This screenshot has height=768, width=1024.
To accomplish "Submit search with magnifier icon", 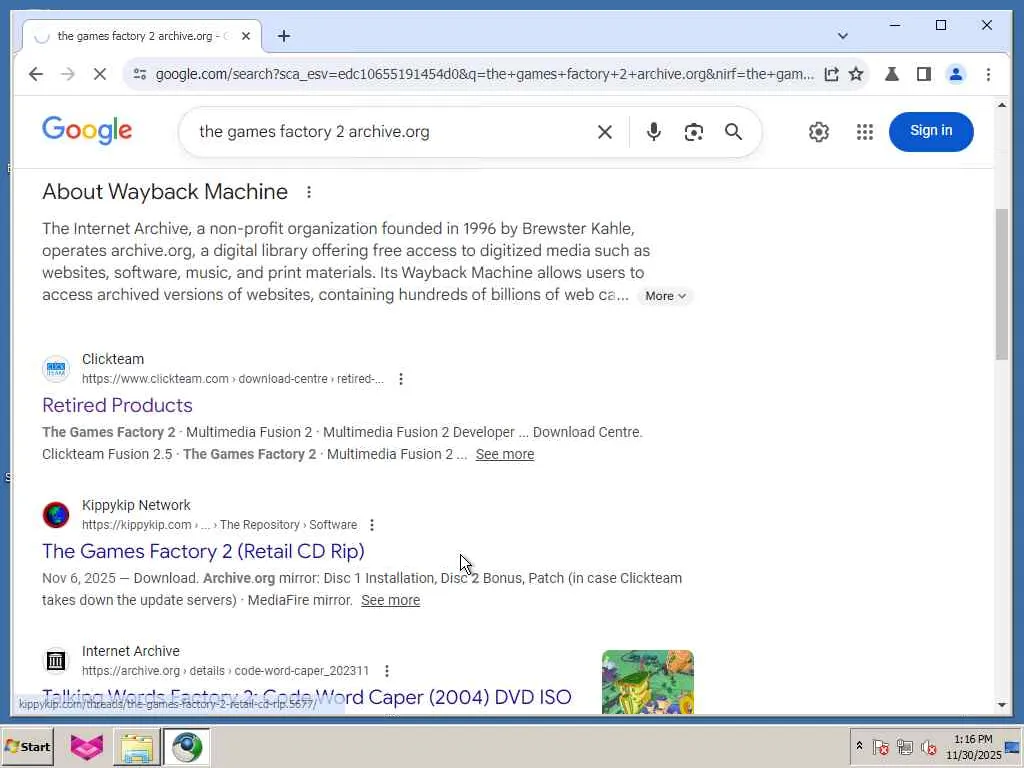I will 733,132.
